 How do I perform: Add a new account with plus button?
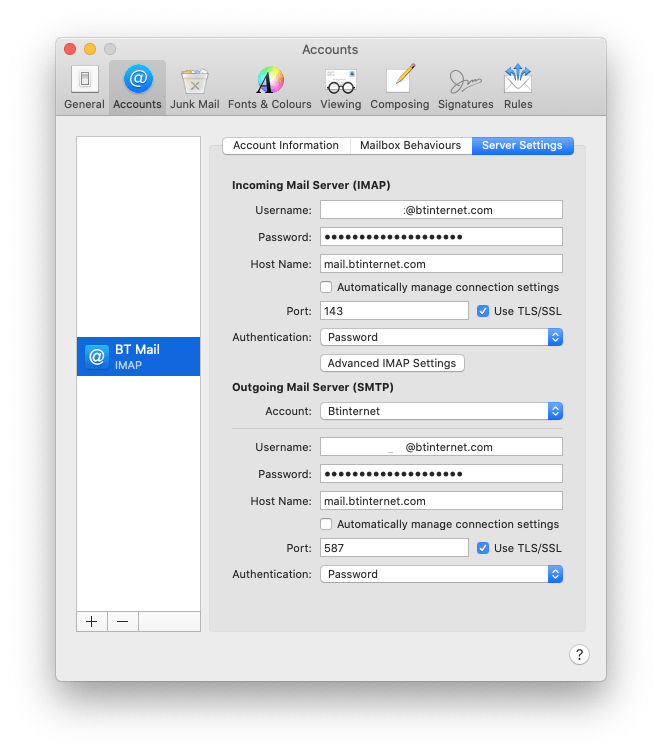(x=92, y=622)
